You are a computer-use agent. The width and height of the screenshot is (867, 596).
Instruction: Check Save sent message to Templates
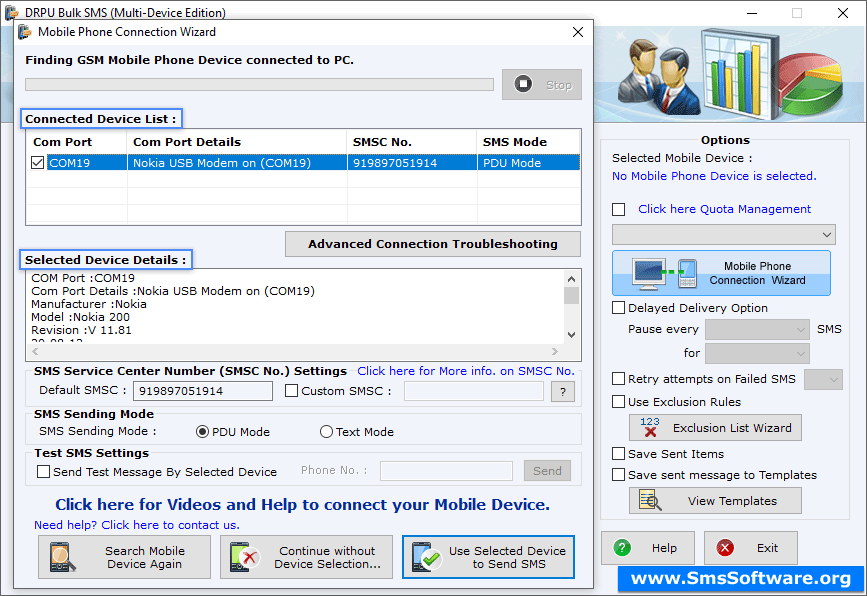(619, 475)
